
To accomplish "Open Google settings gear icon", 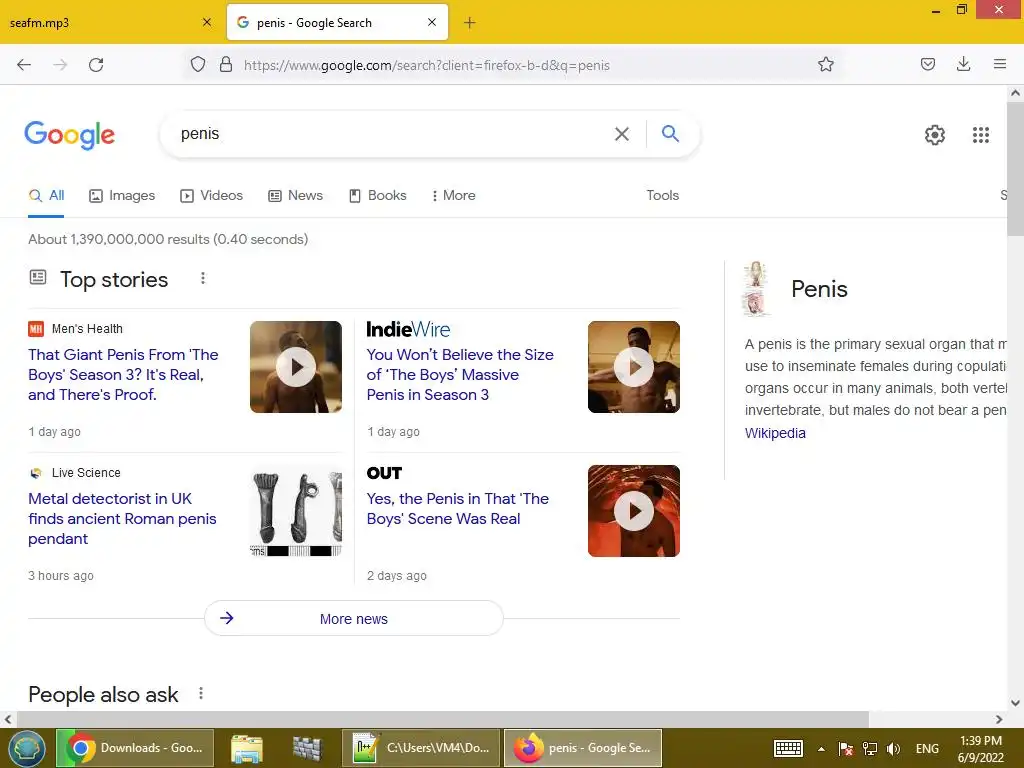I will tap(935, 135).
